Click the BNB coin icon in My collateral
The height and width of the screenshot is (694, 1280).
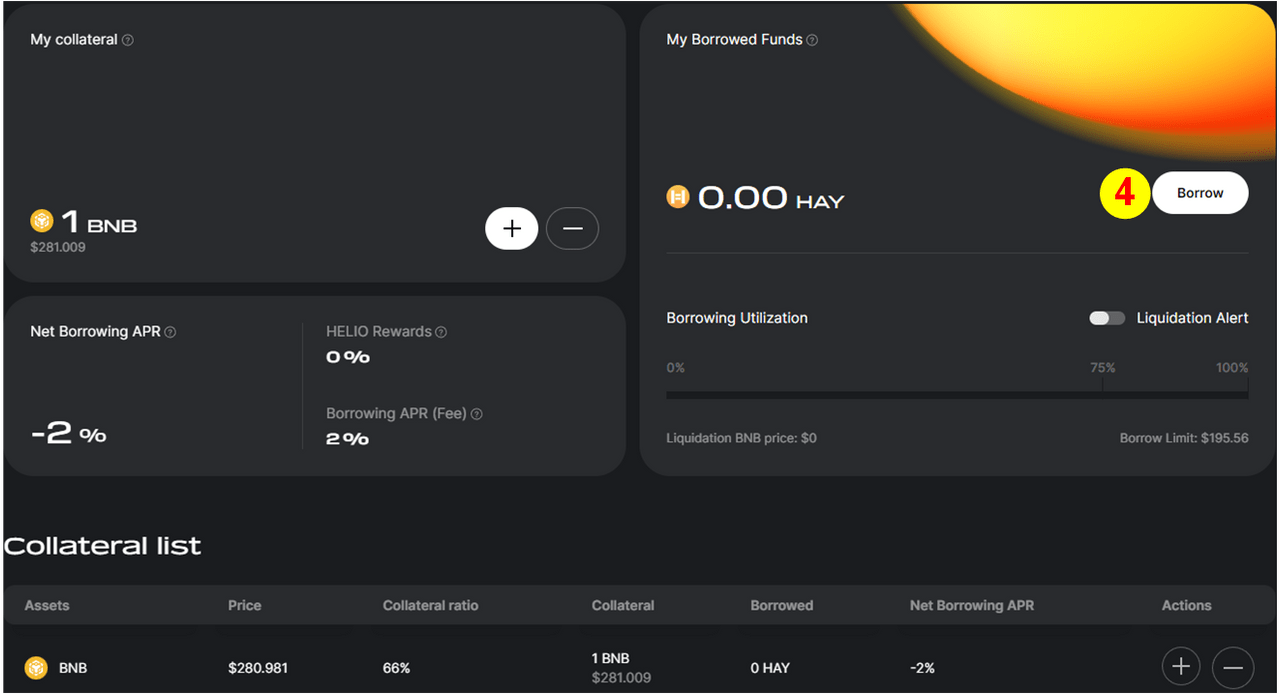pyautogui.click(x=42, y=221)
